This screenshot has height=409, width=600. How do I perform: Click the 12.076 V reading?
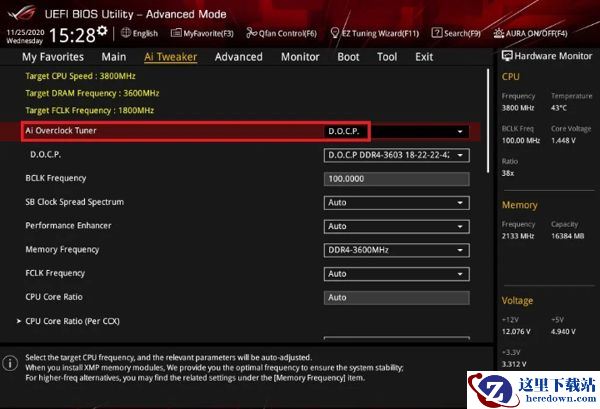click(x=516, y=331)
